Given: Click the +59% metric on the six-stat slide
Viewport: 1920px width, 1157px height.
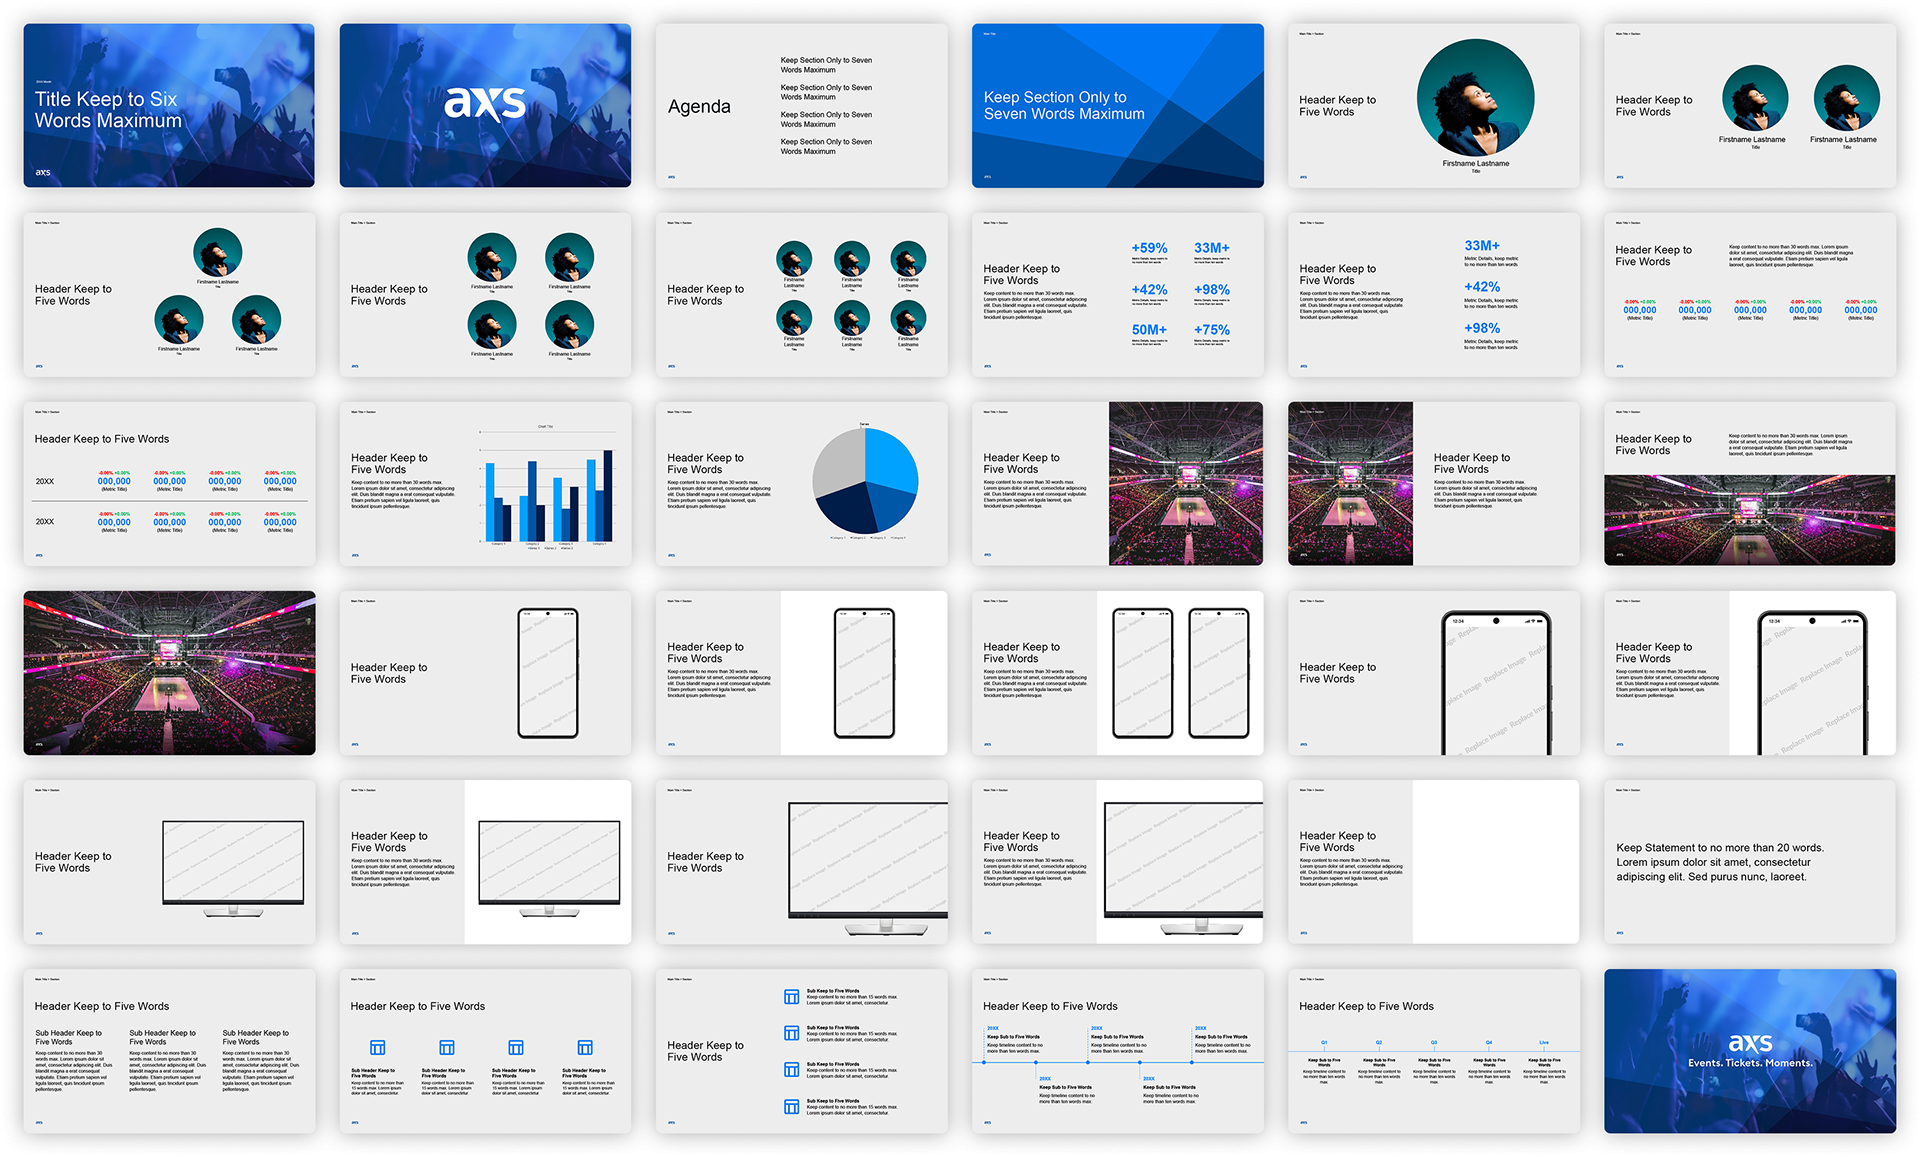Looking at the screenshot, I should [1149, 248].
